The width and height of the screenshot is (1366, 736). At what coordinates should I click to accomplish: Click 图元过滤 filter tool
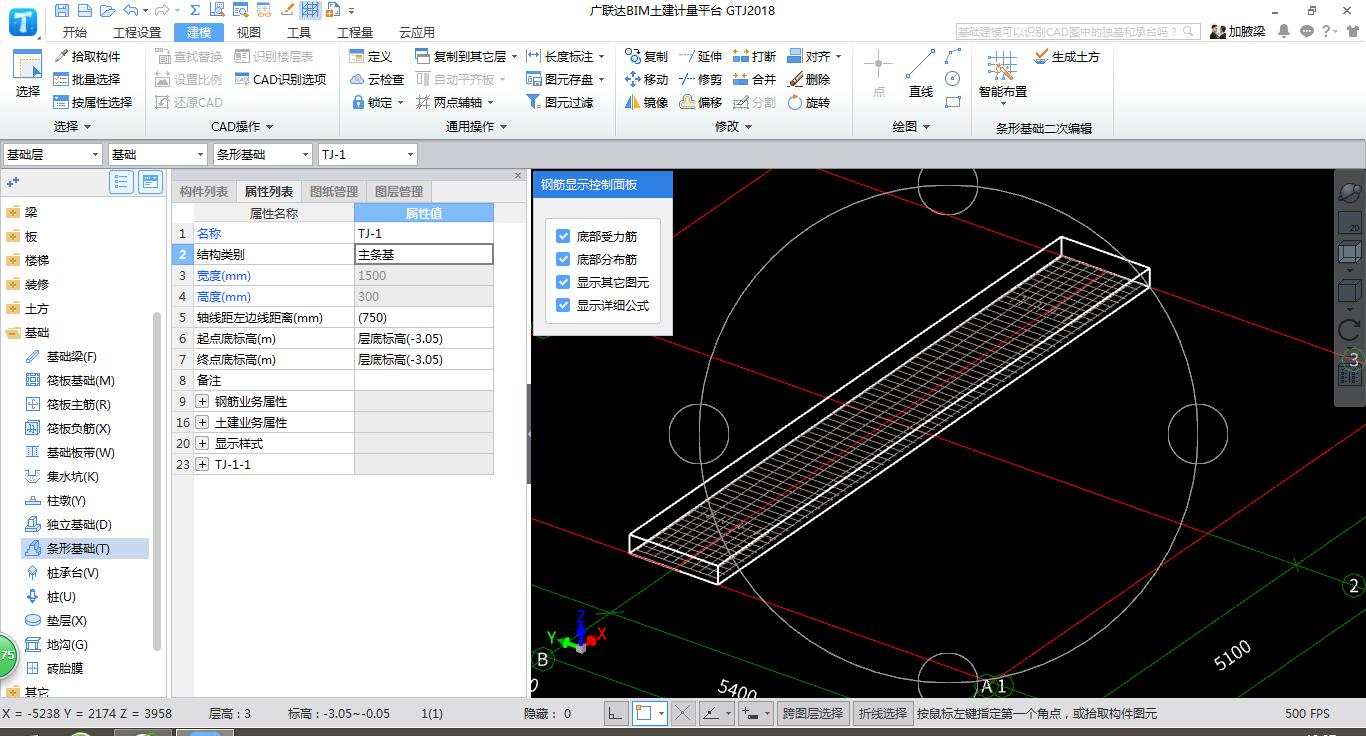click(560, 103)
